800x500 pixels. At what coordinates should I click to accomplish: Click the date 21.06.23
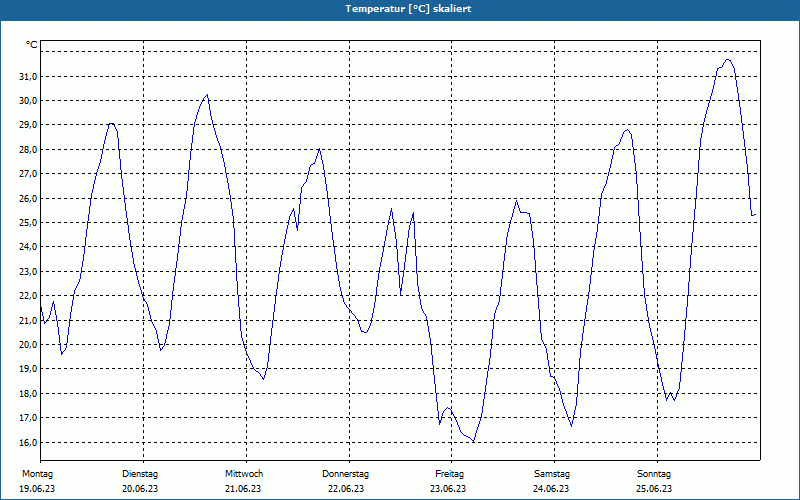243,489
